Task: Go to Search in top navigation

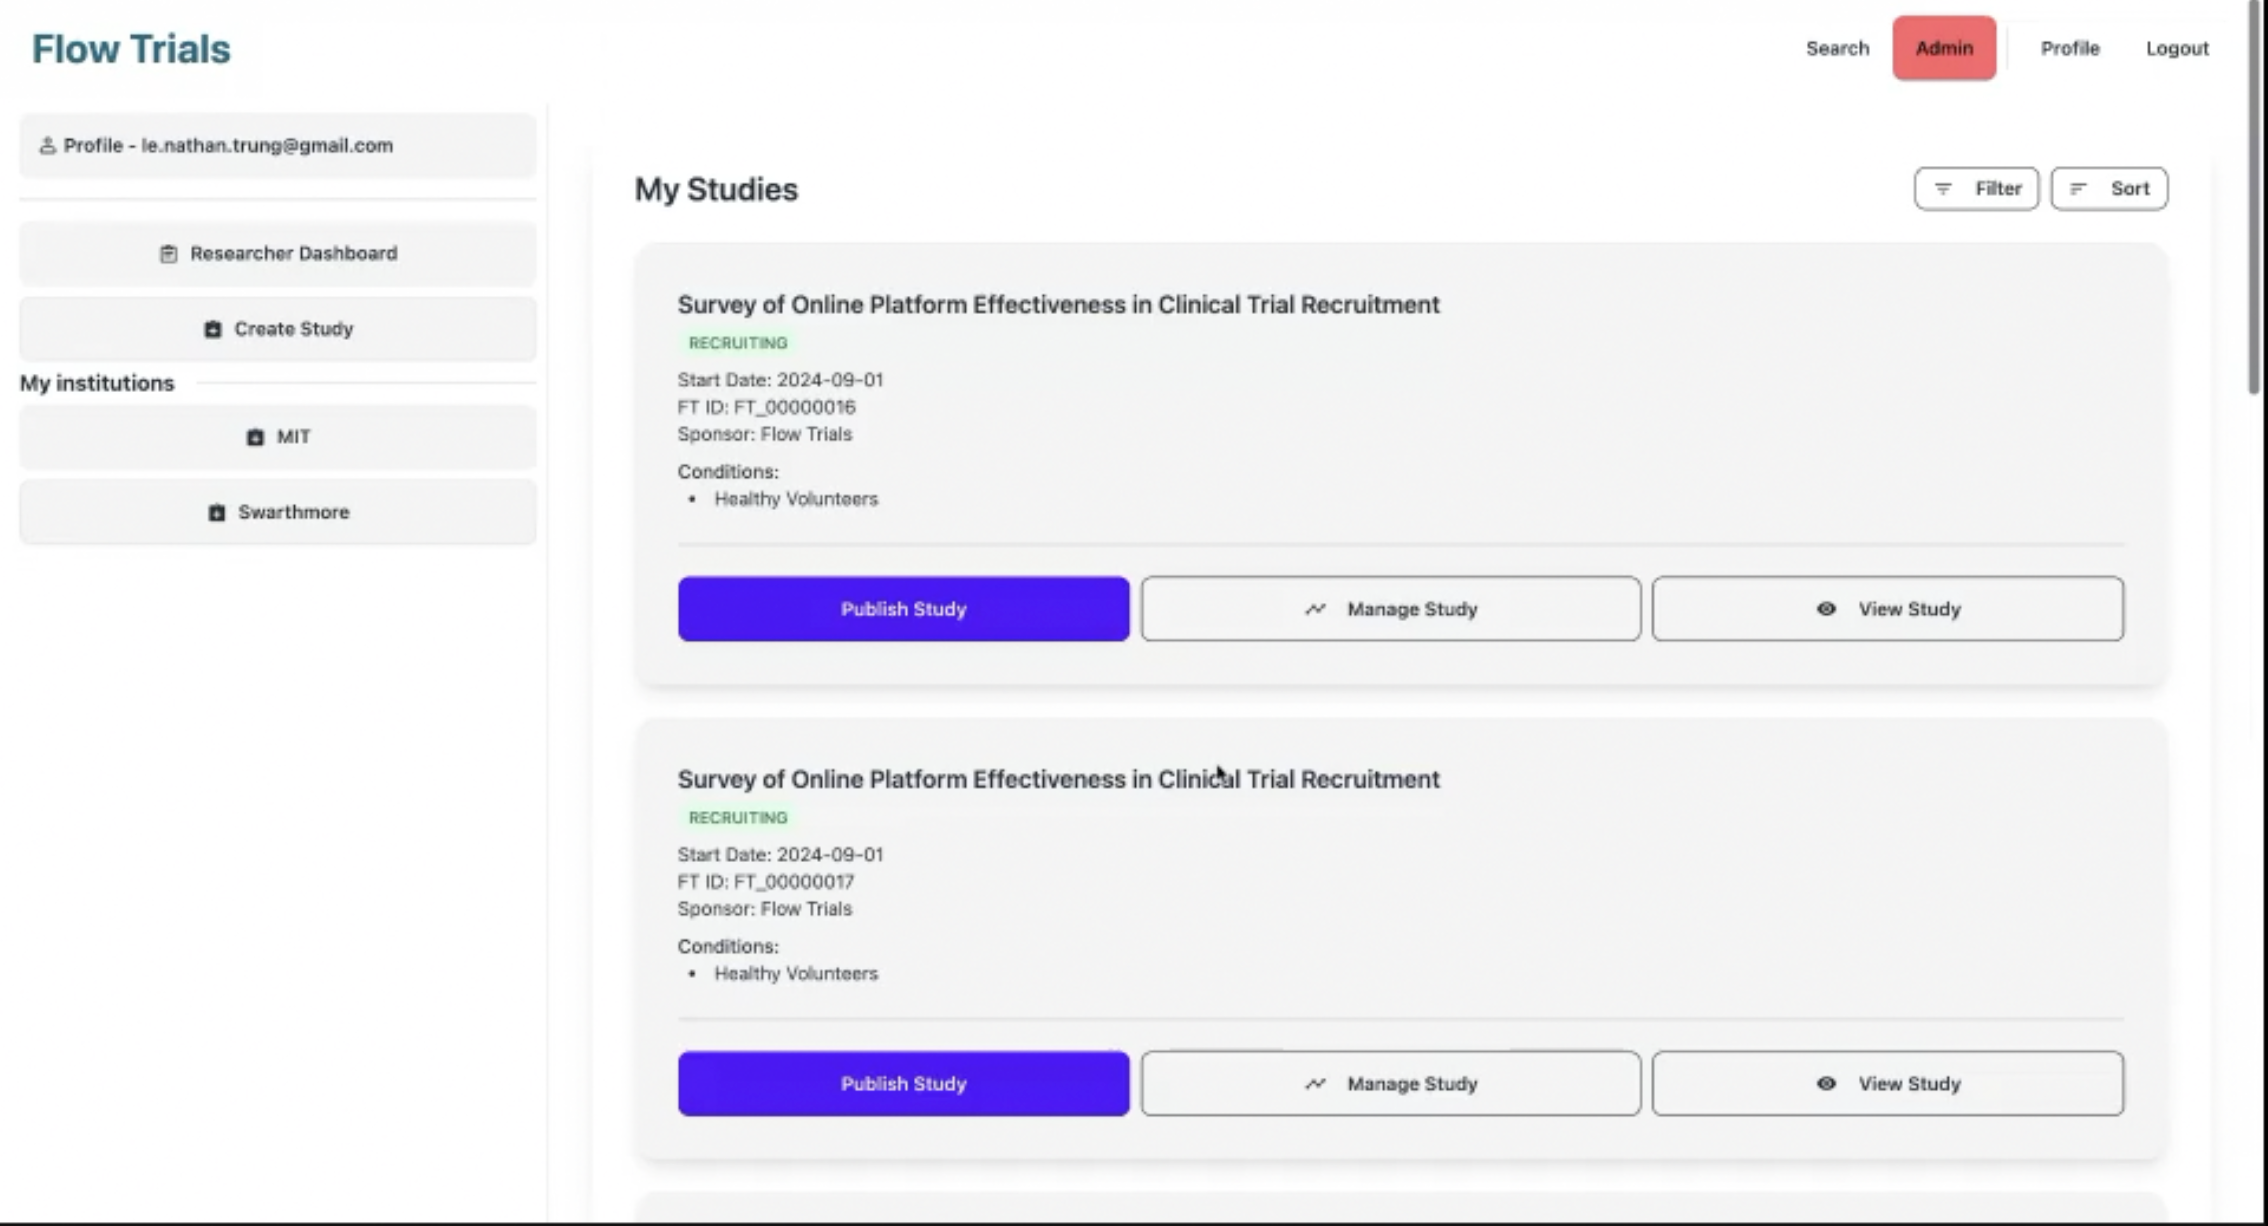Action: (1837, 48)
